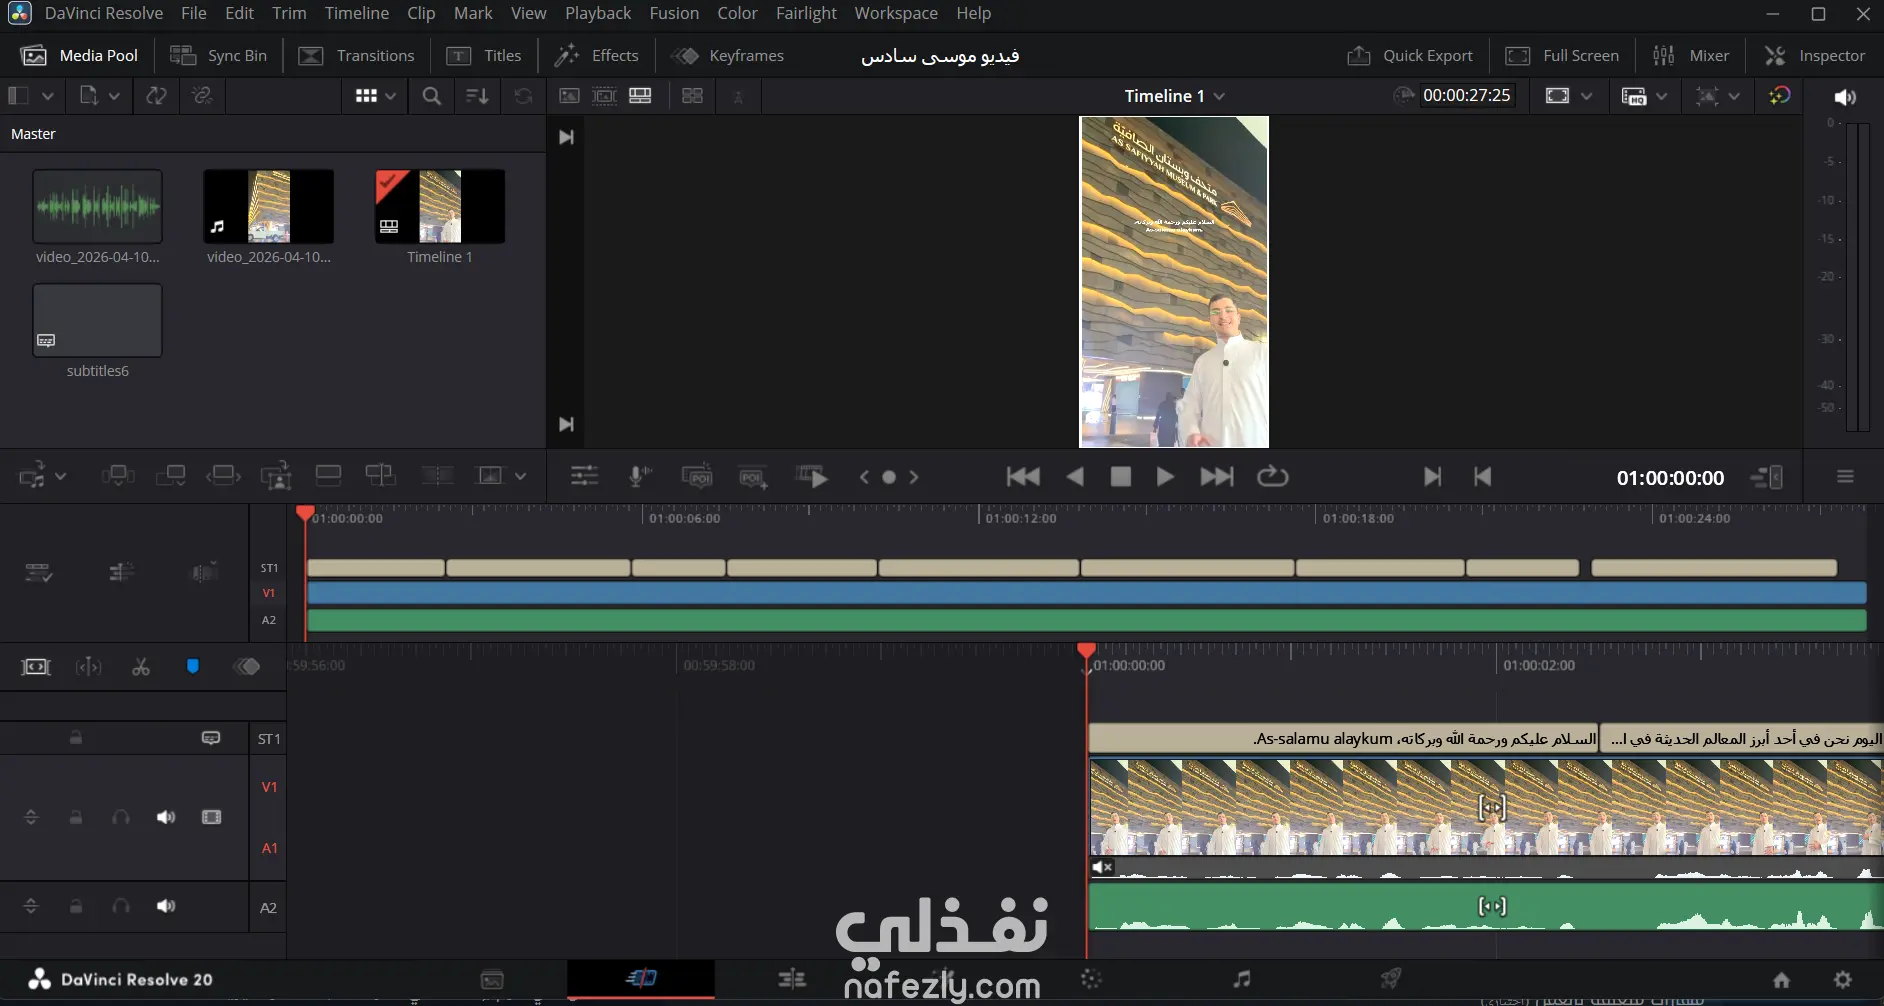
Task: Mute the A2 audio track
Action: pos(166,906)
